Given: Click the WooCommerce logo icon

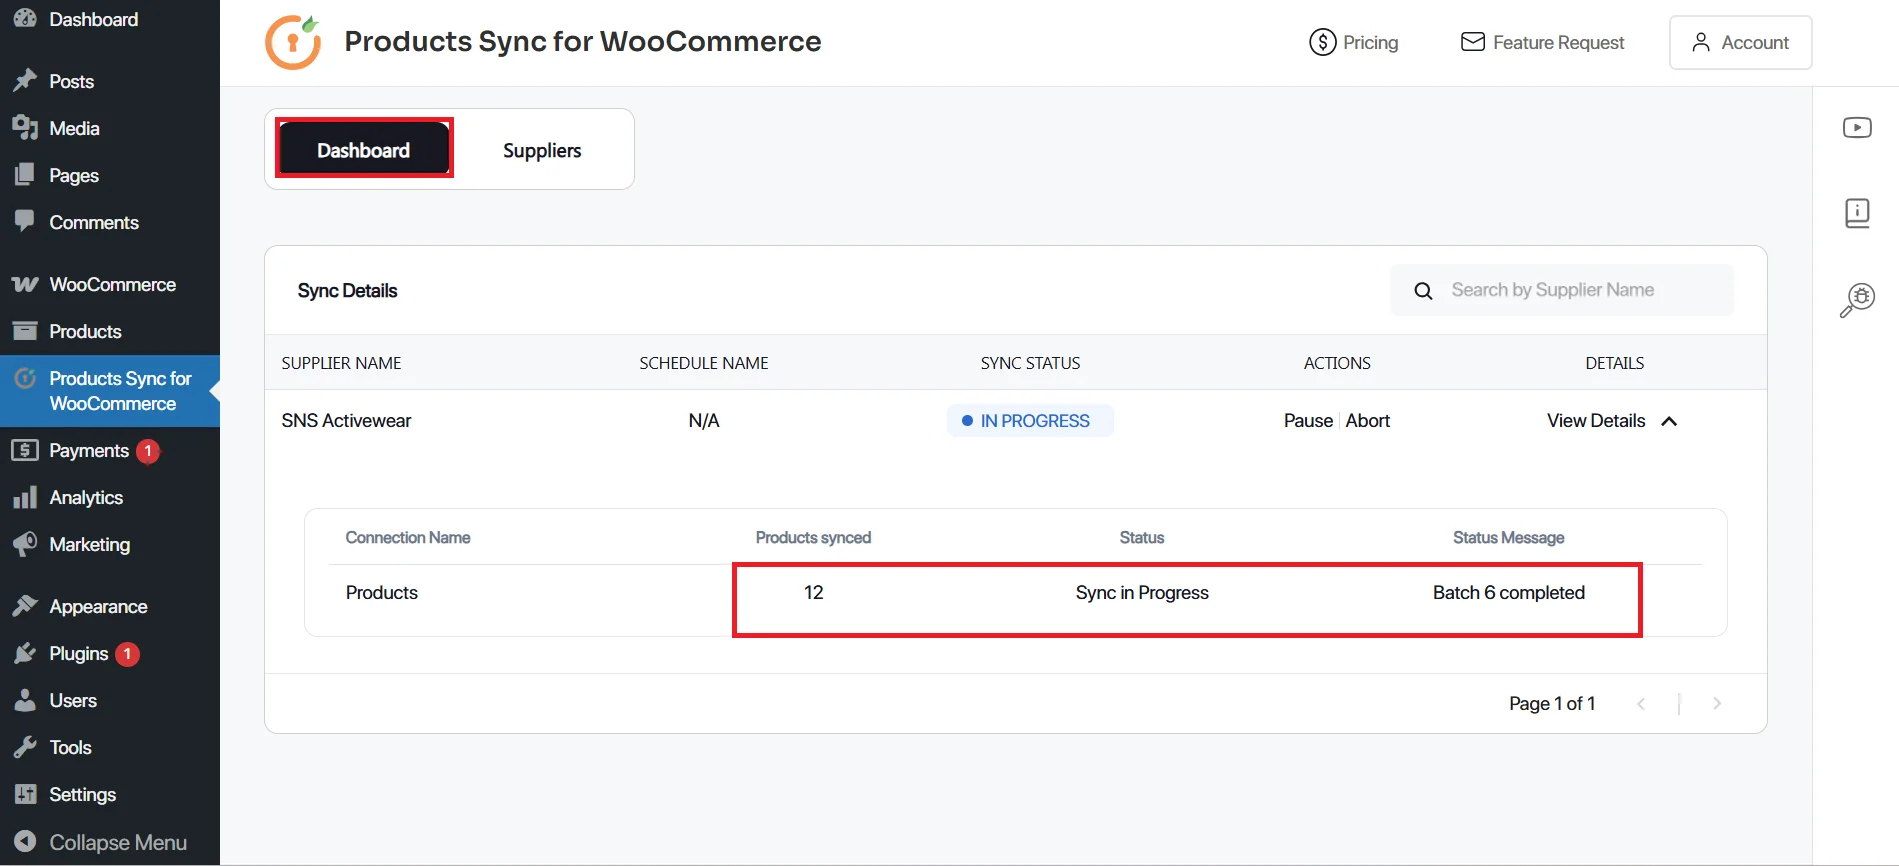Looking at the screenshot, I should (x=25, y=284).
